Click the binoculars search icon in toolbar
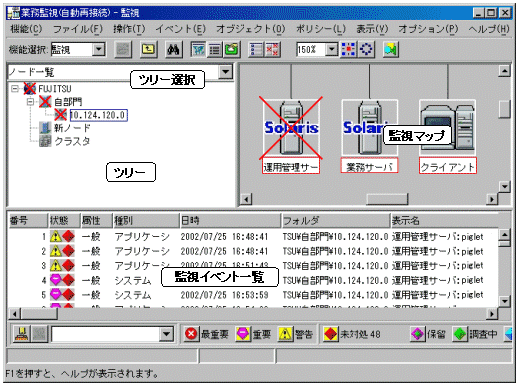This screenshot has width=519, height=386. 173,50
